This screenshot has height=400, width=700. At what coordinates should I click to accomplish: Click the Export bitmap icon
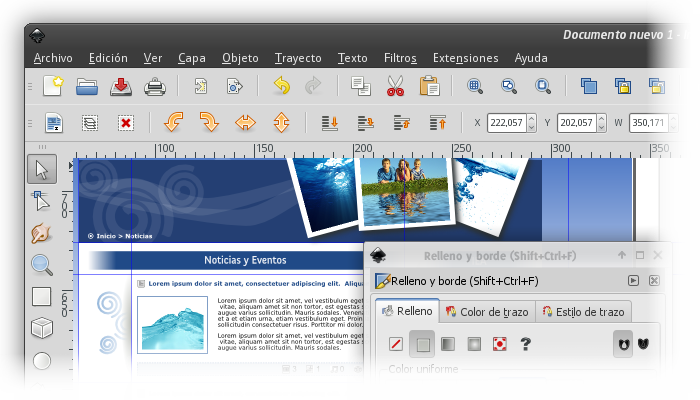[234, 86]
